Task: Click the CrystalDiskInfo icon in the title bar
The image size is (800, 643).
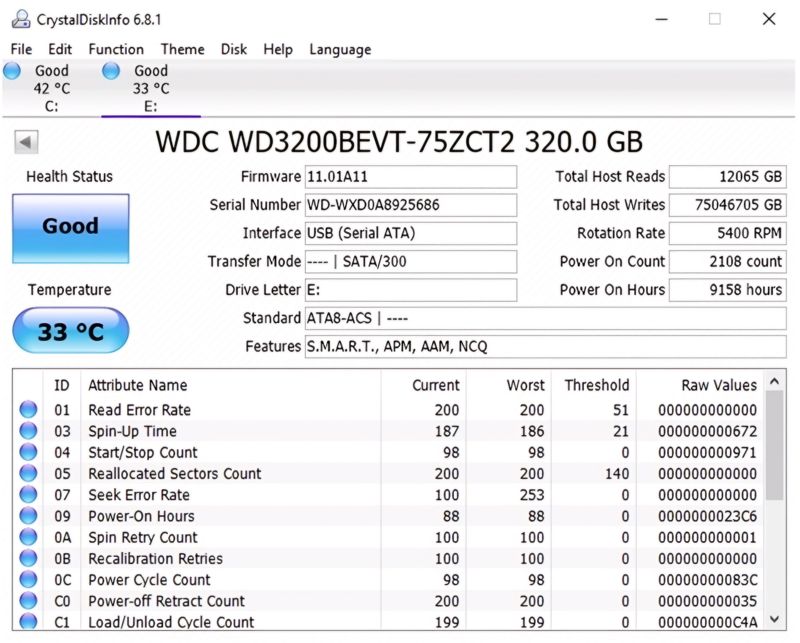Action: [20, 18]
